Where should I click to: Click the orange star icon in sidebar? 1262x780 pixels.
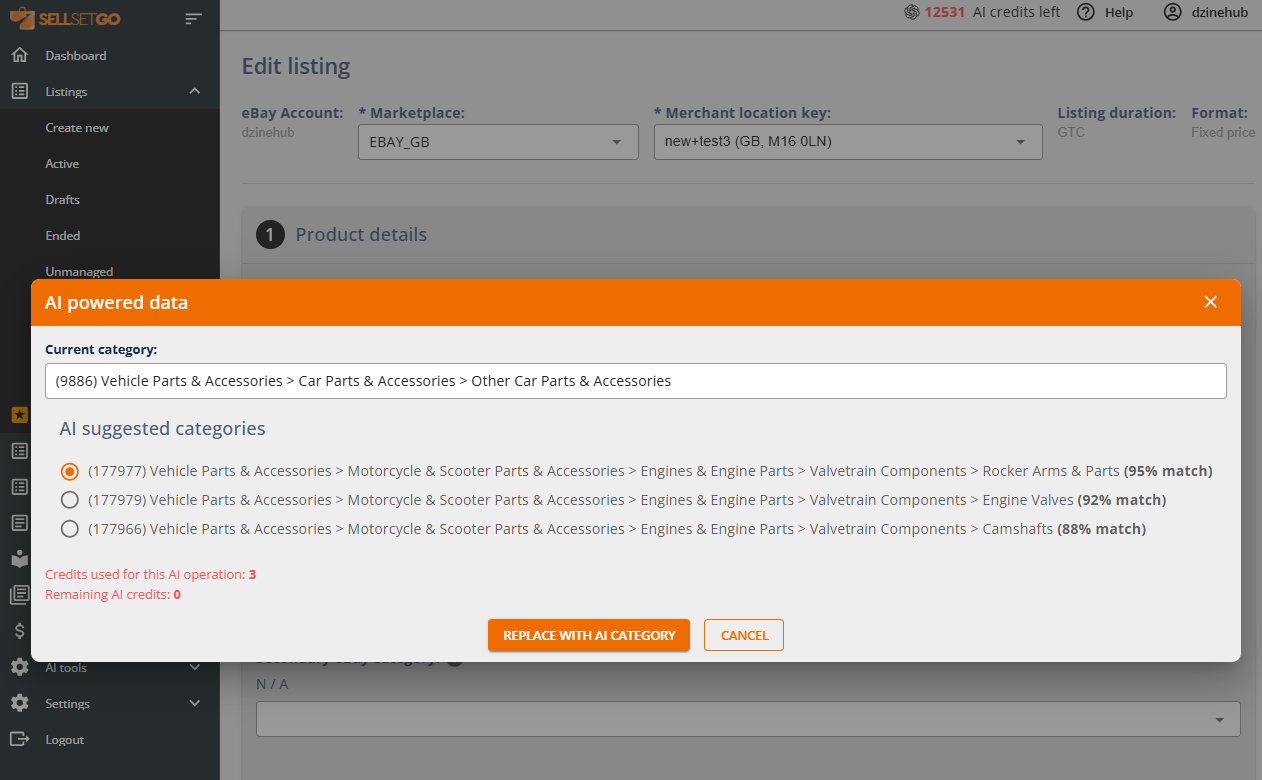pos(19,414)
